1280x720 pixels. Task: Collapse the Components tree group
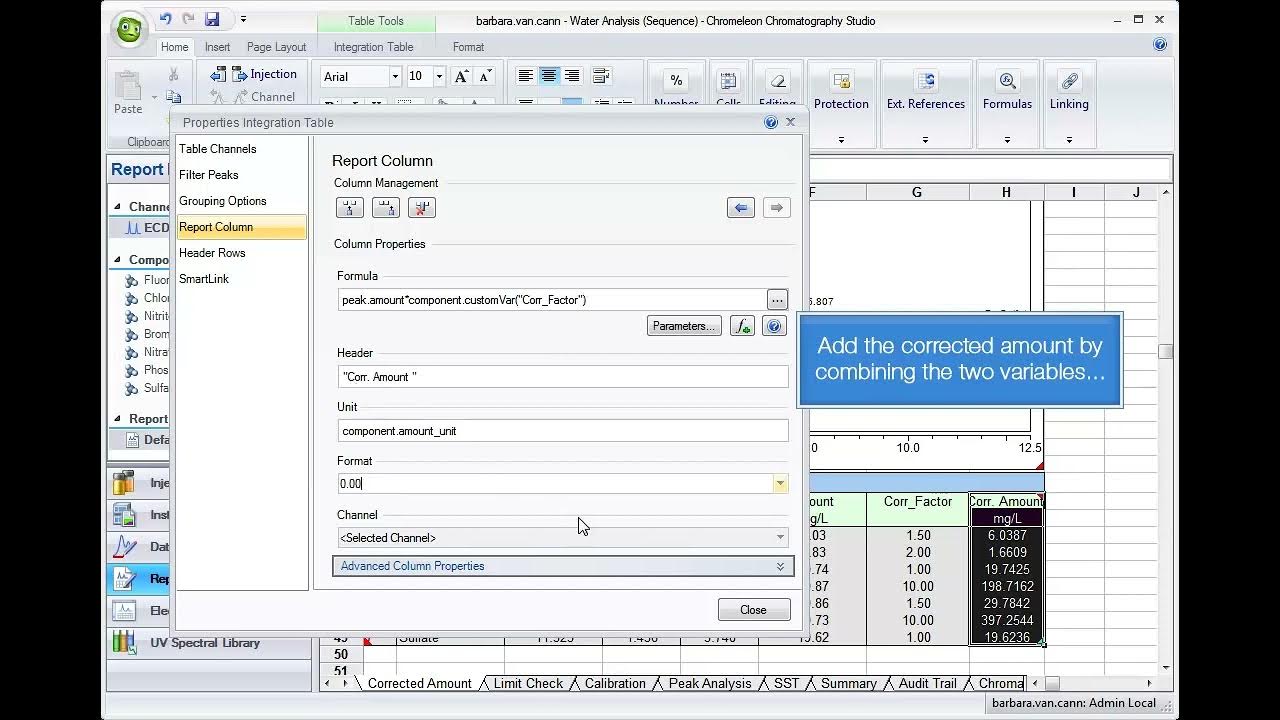point(118,260)
